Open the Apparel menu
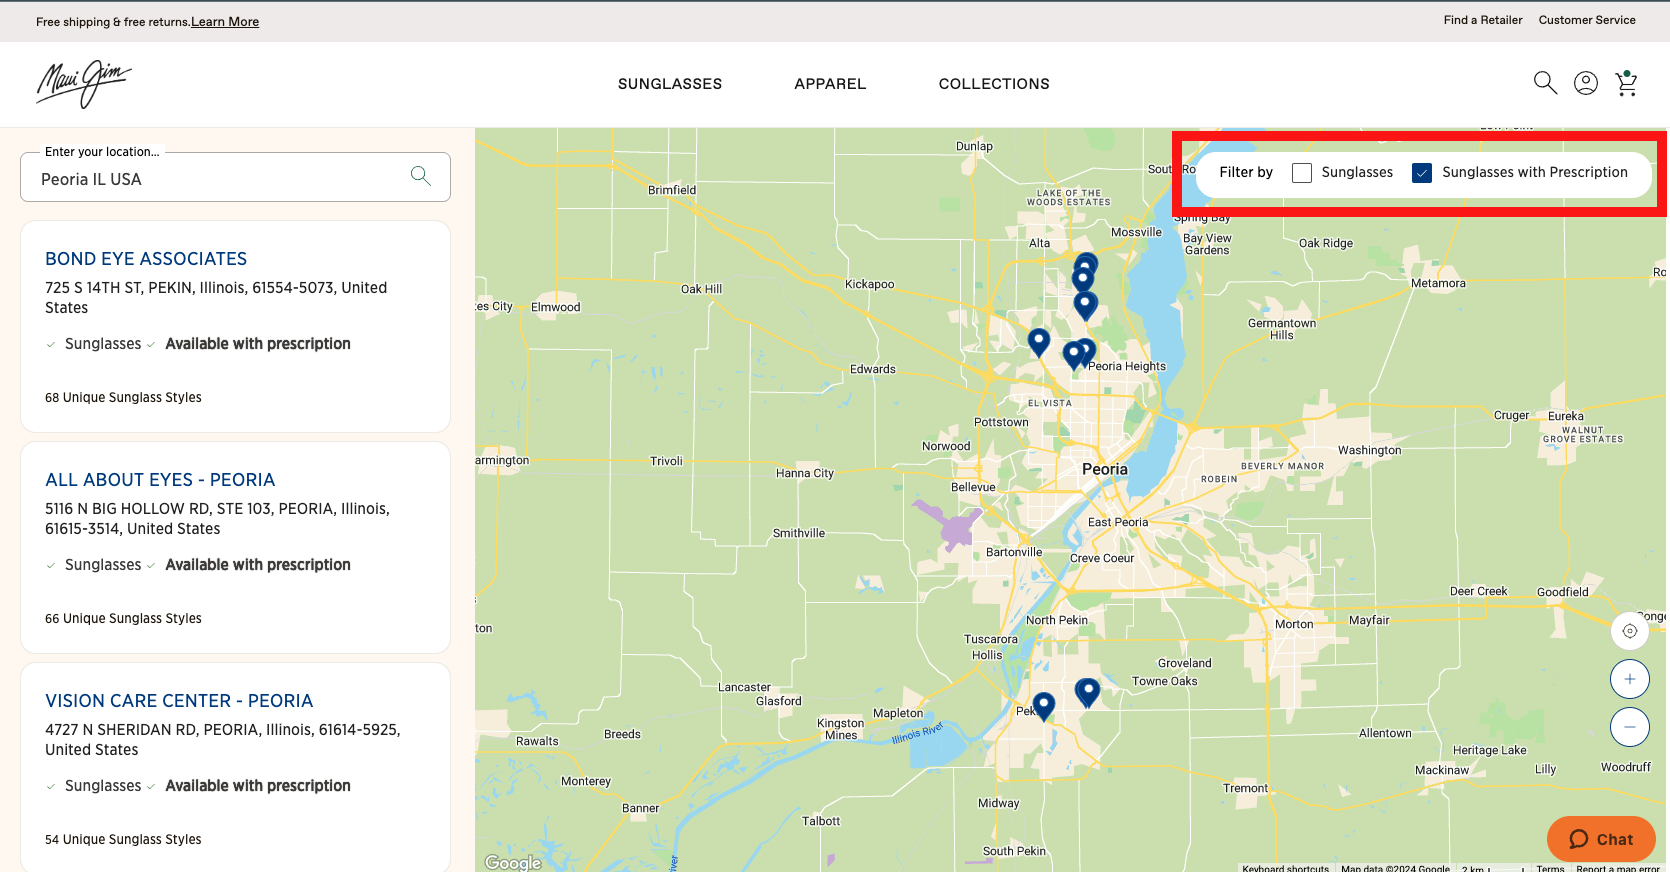This screenshot has height=872, width=1670. (x=830, y=84)
